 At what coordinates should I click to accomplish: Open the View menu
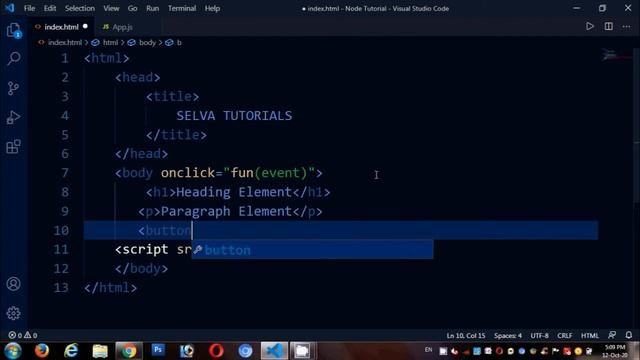pyautogui.click(x=111, y=8)
